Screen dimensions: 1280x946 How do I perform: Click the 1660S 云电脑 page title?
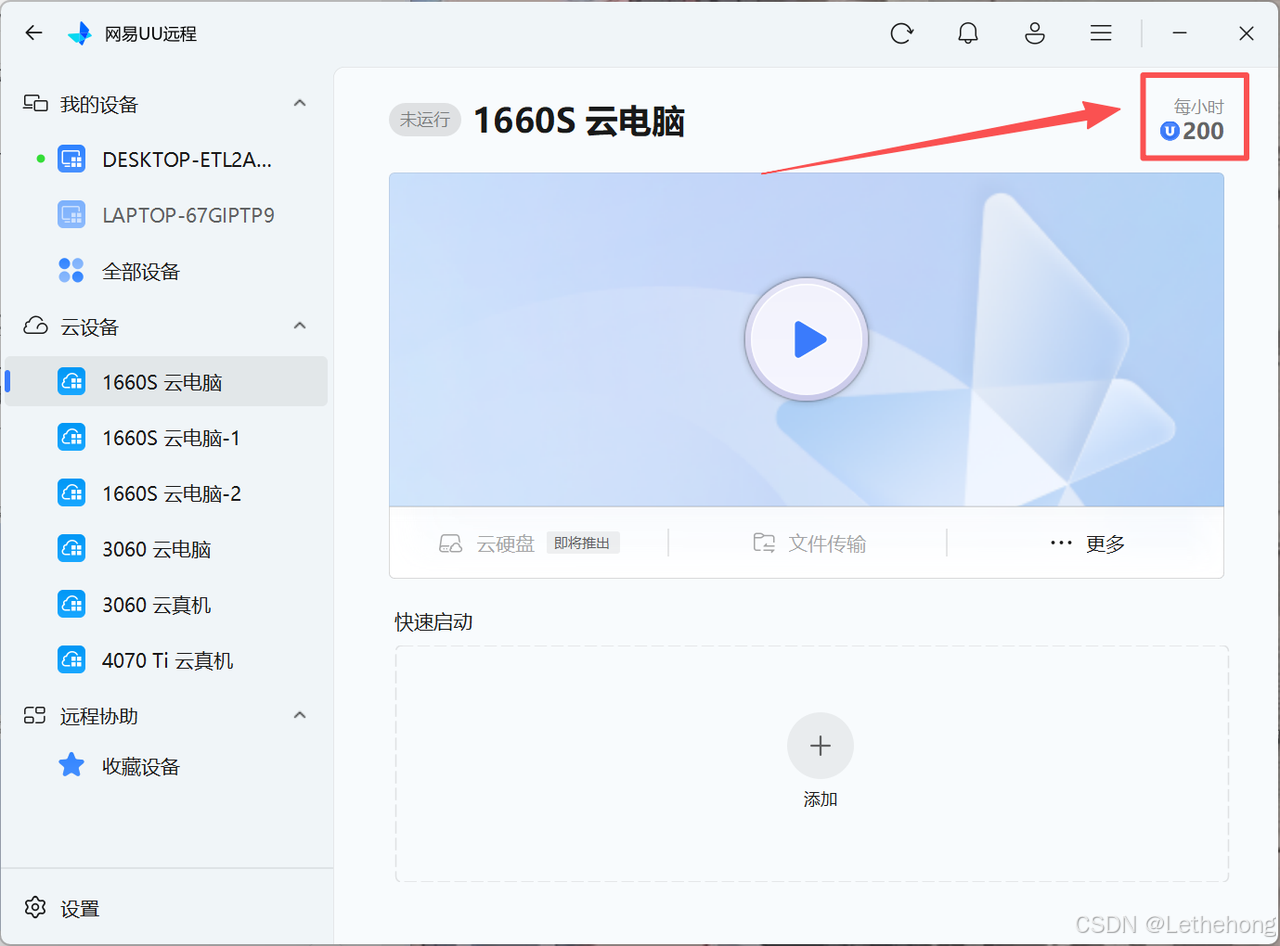(x=579, y=121)
